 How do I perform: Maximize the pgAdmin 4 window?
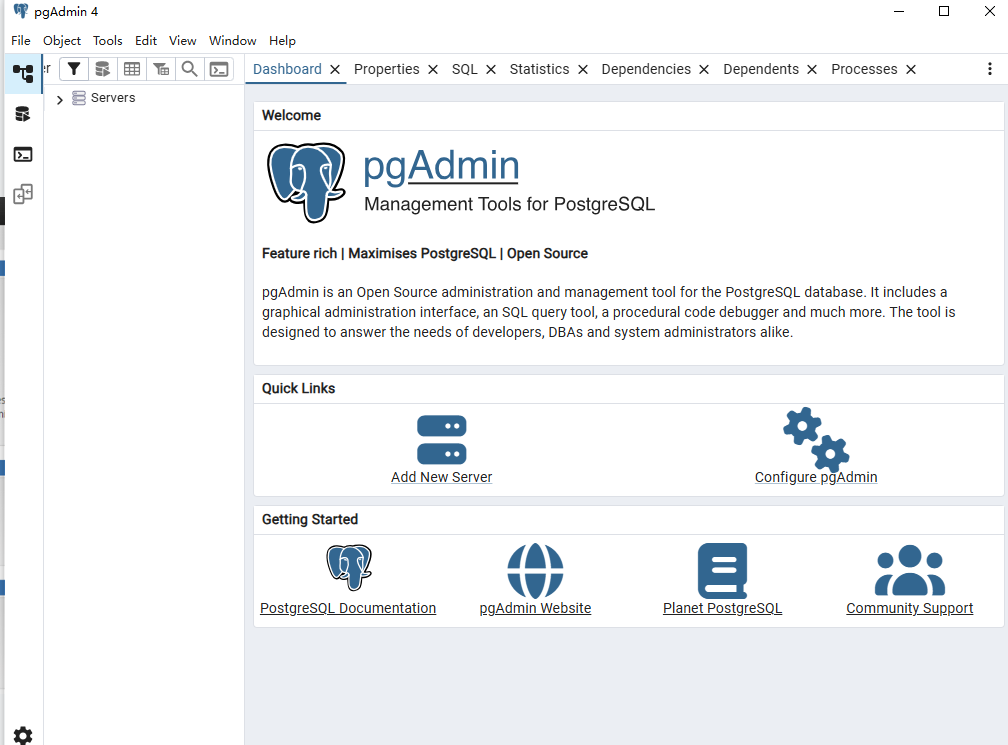click(x=944, y=11)
